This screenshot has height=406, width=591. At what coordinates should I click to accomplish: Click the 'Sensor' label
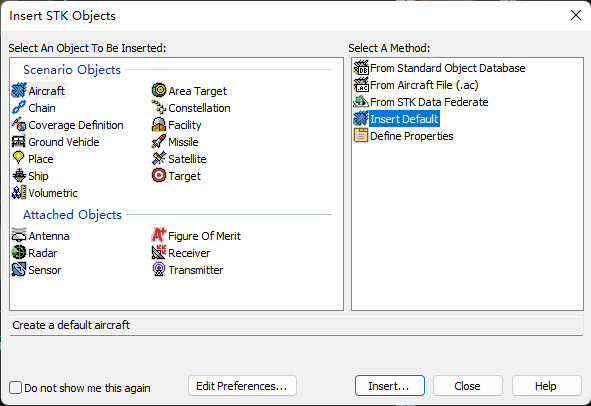(44, 270)
